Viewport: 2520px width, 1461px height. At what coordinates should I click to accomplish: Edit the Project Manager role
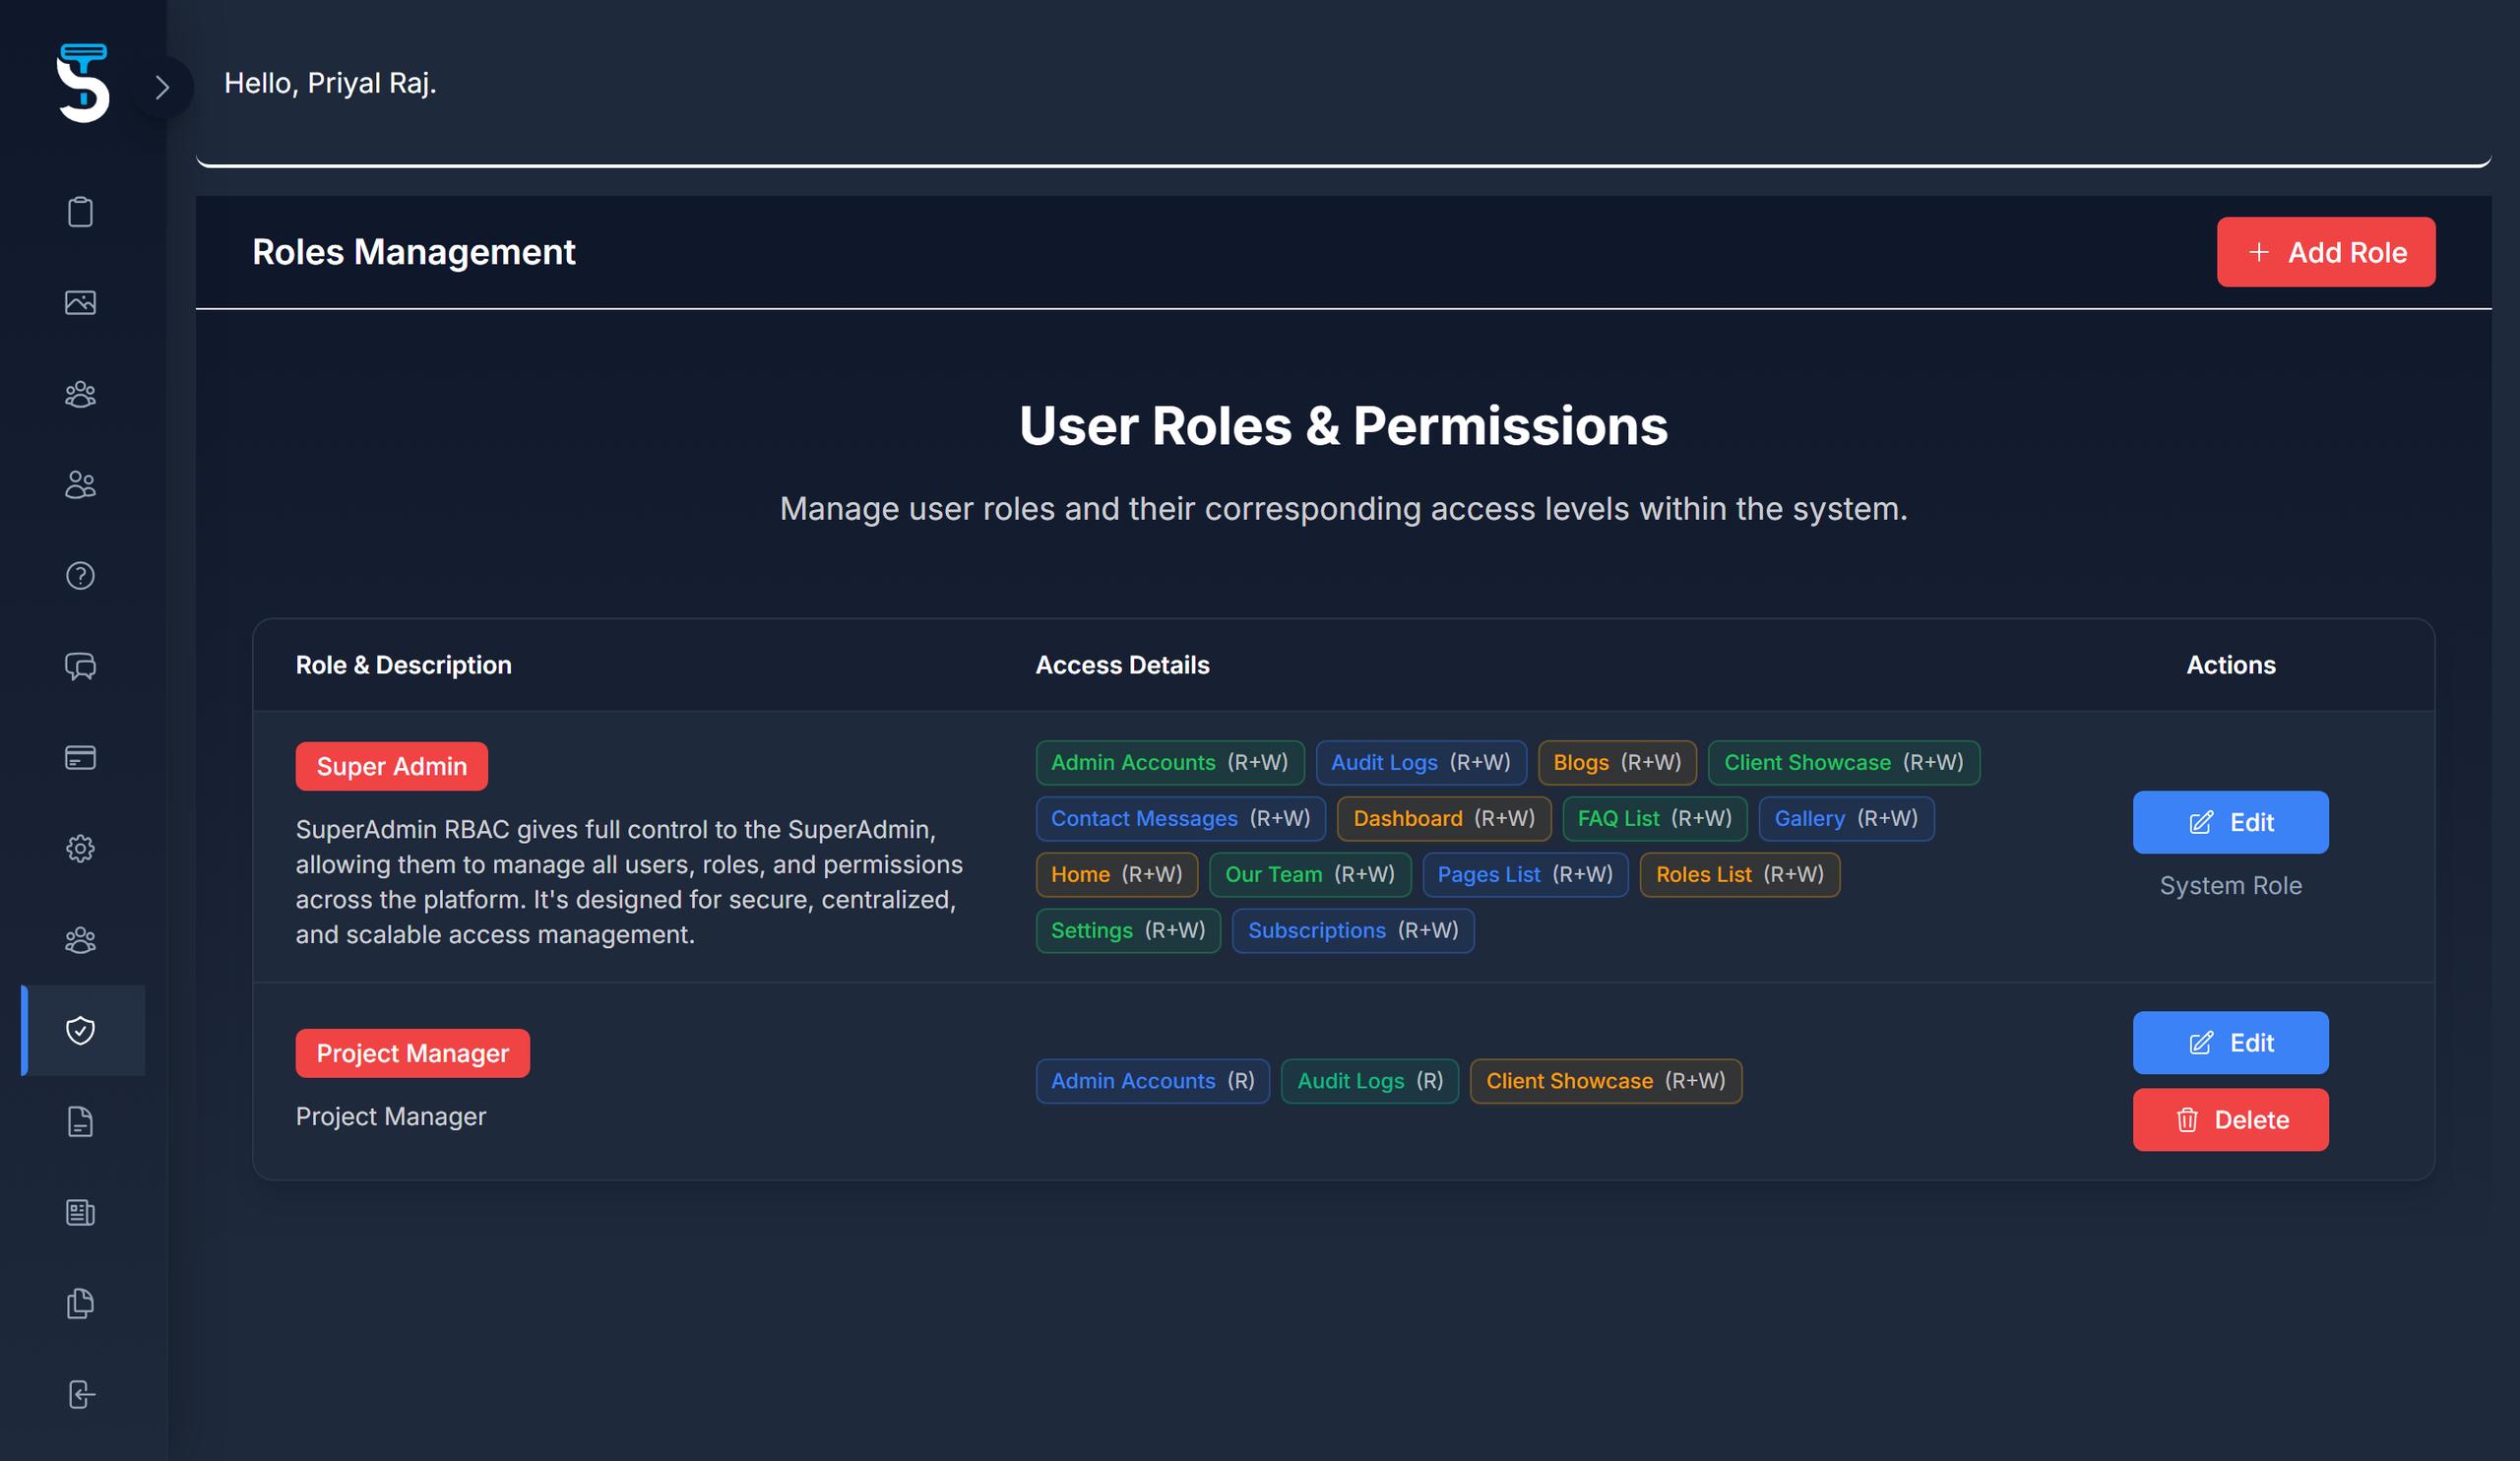point(2230,1043)
